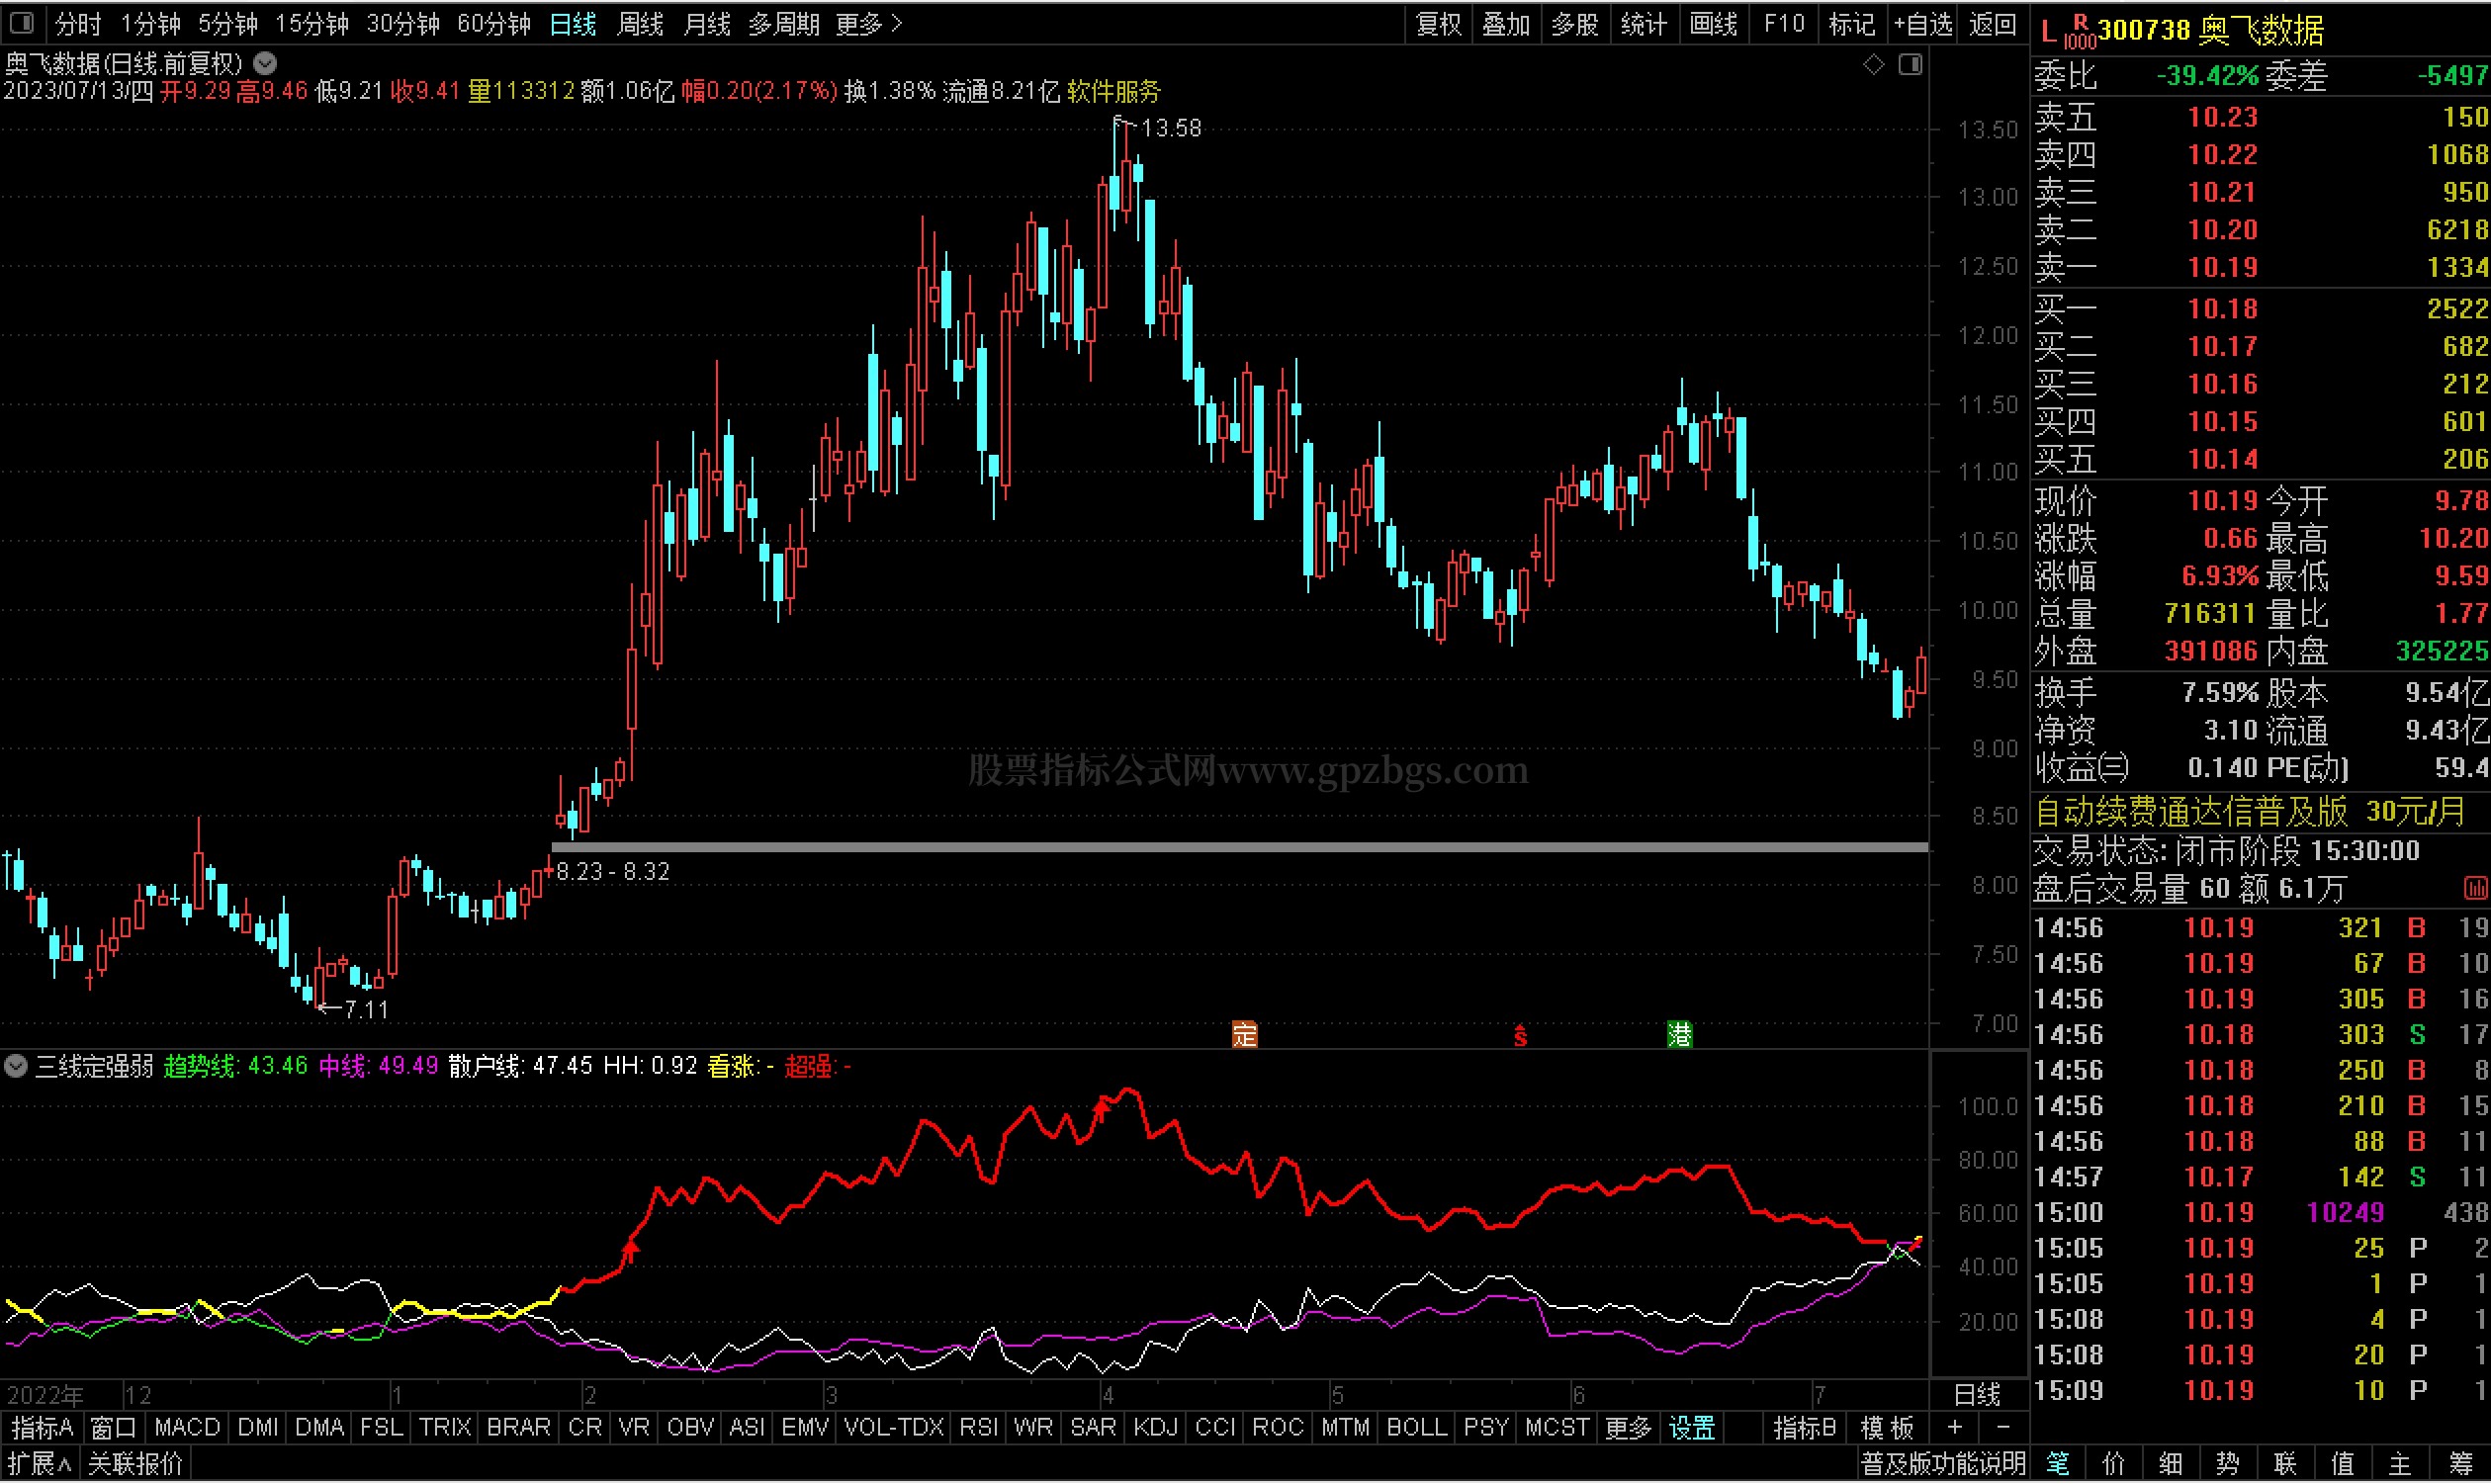
Task: Click the panel toggle icon at top-left
Action: pos(21,22)
